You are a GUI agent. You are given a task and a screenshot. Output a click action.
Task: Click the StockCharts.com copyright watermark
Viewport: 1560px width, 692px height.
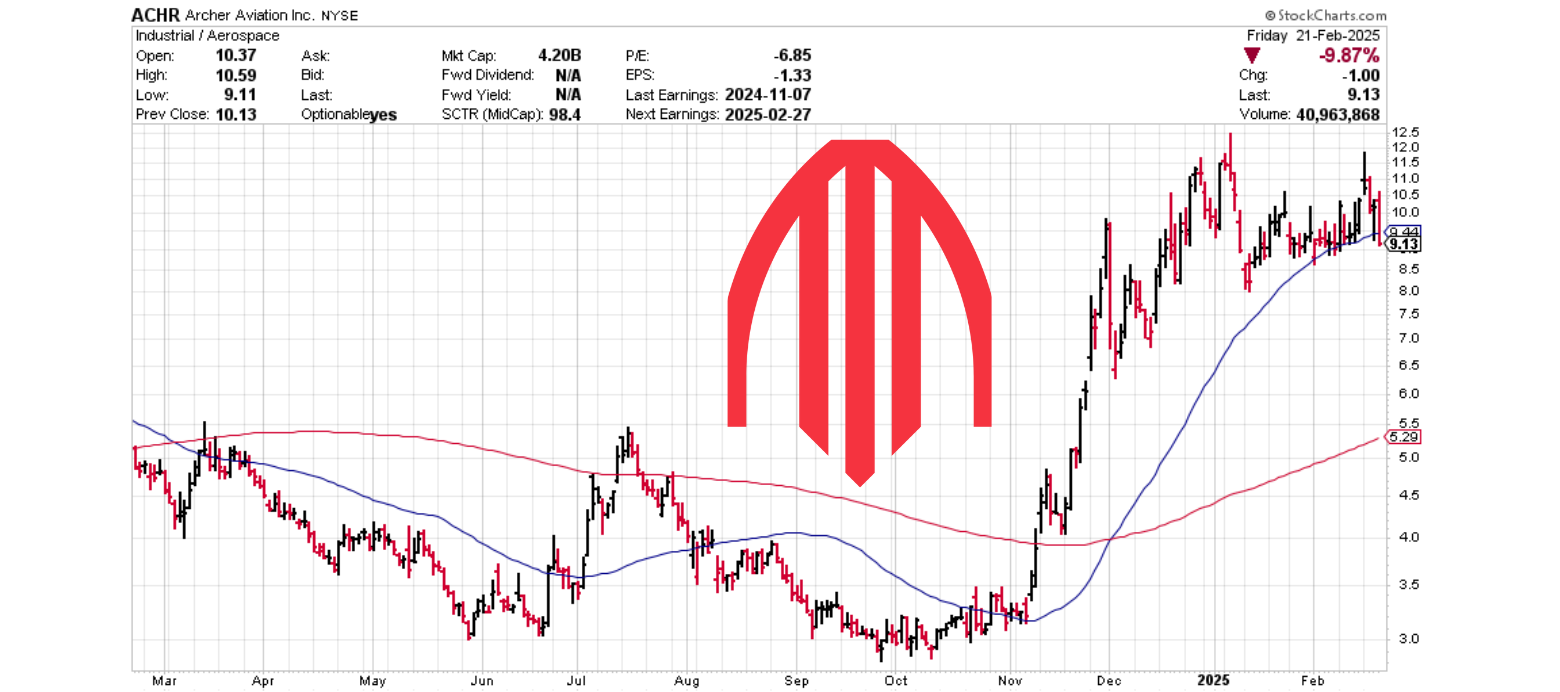coord(1325,15)
